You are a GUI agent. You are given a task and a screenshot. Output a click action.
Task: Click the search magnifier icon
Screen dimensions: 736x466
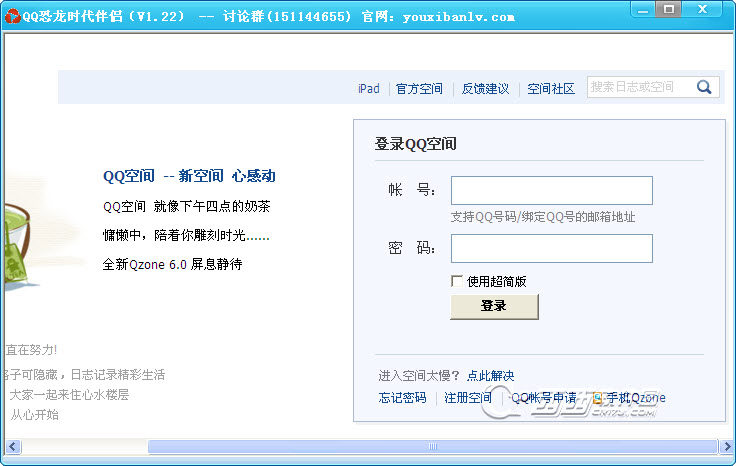[x=704, y=87]
